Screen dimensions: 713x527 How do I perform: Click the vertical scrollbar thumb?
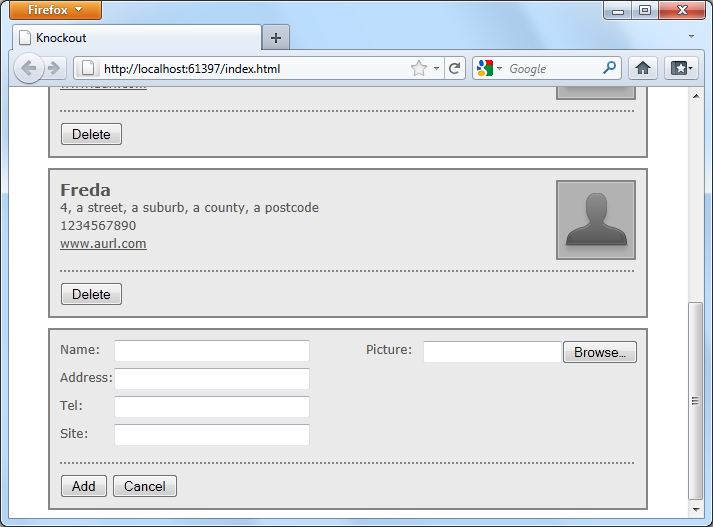pos(696,401)
